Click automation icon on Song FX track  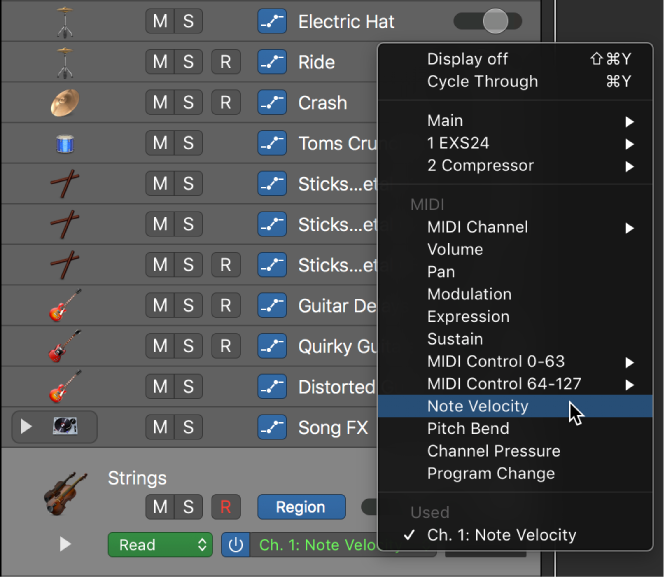272,427
